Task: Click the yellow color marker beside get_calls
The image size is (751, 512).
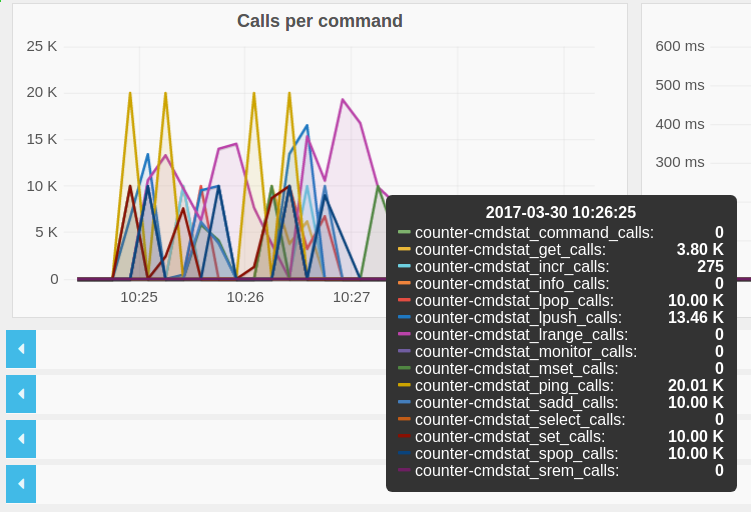Action: click(404, 249)
